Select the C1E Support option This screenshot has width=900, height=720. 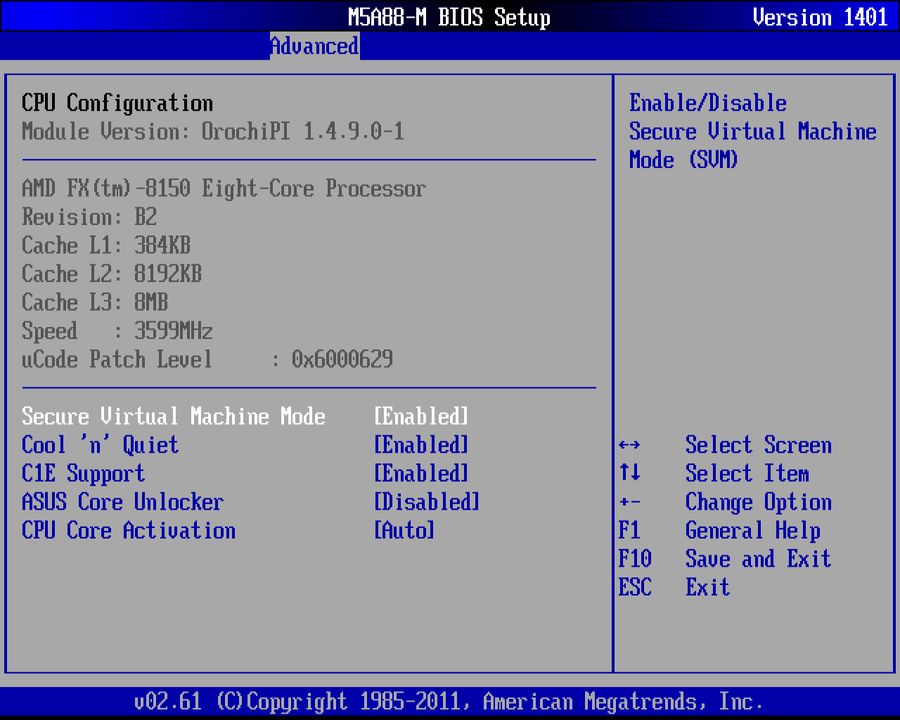[83, 474]
